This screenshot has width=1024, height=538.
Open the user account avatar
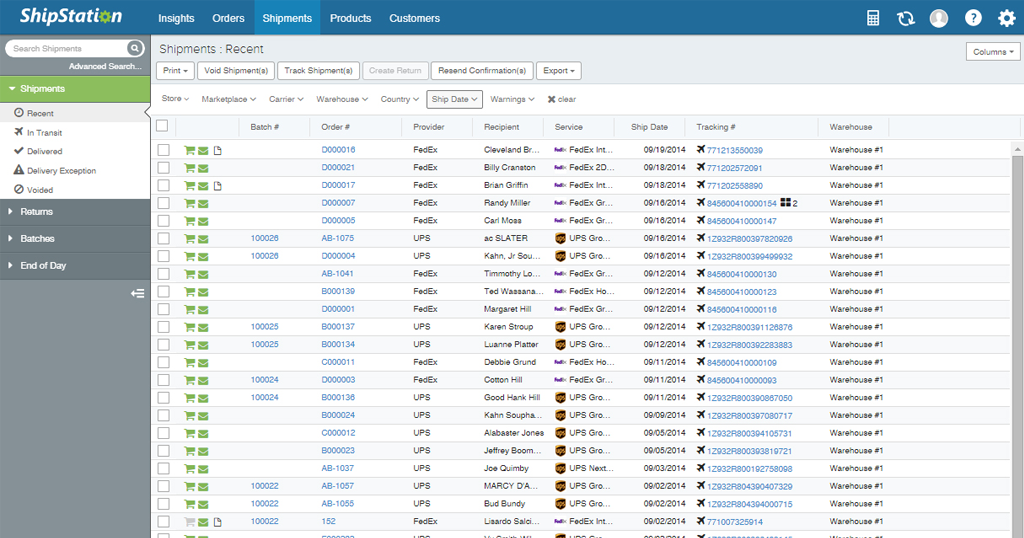938,18
